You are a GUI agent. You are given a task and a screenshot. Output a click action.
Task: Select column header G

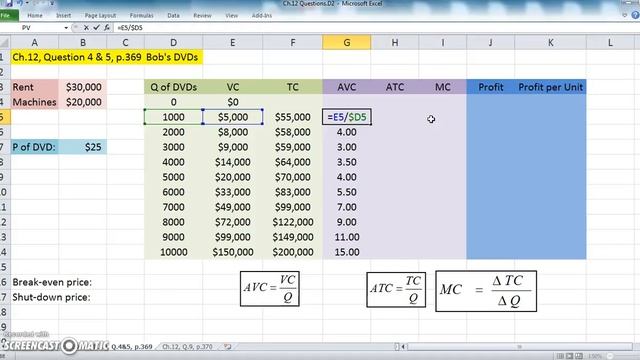(347, 42)
